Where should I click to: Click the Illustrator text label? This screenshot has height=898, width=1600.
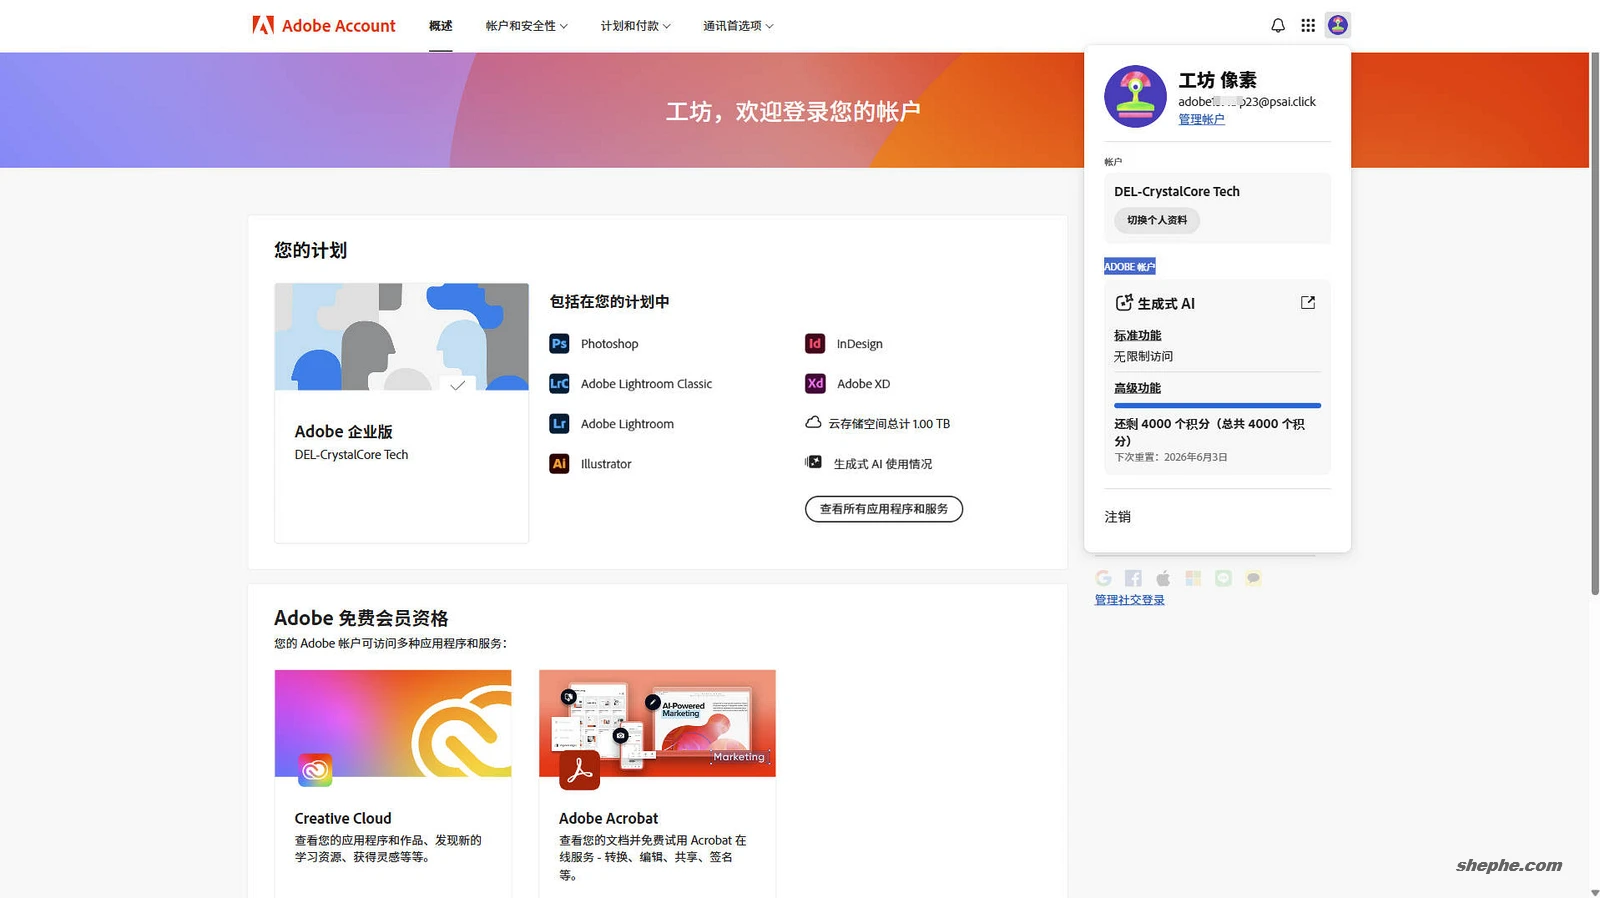605,464
